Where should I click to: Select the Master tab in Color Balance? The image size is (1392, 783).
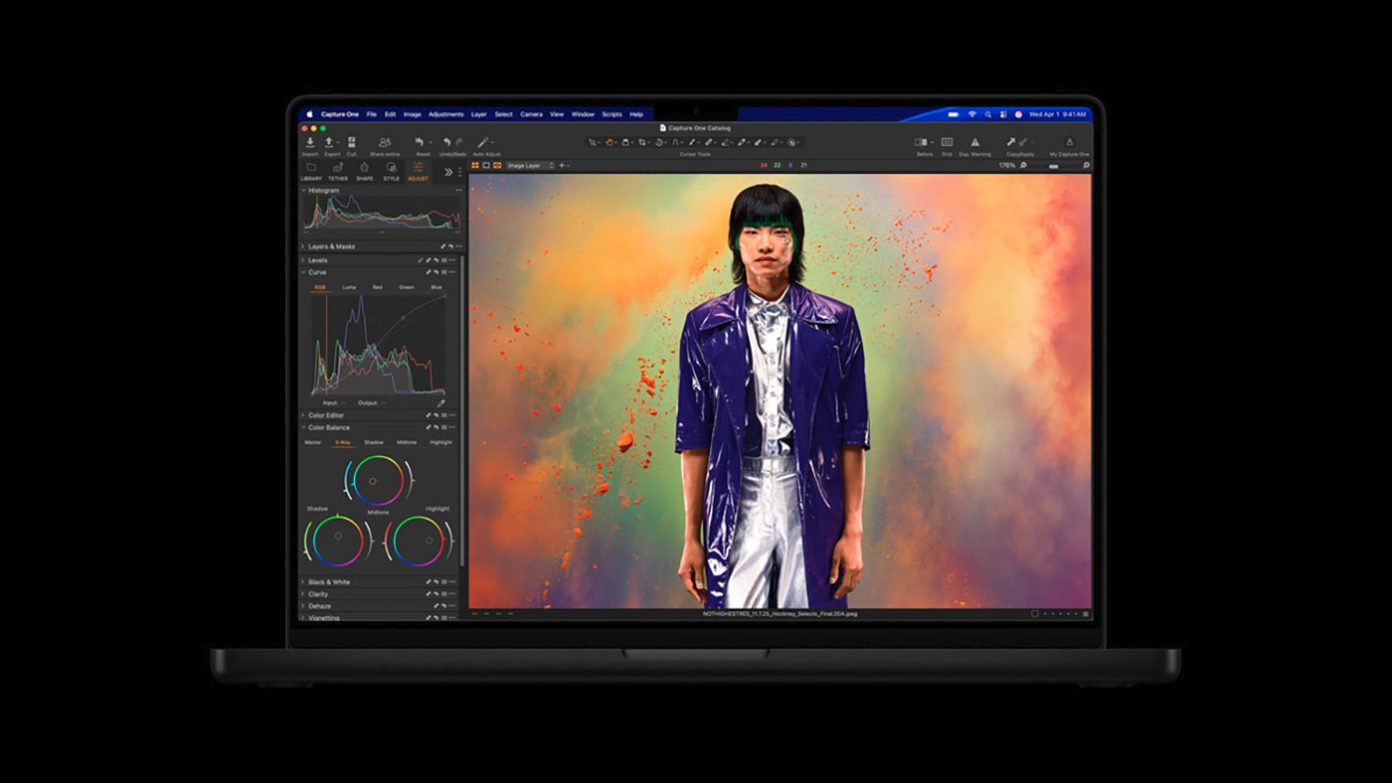[x=313, y=442]
